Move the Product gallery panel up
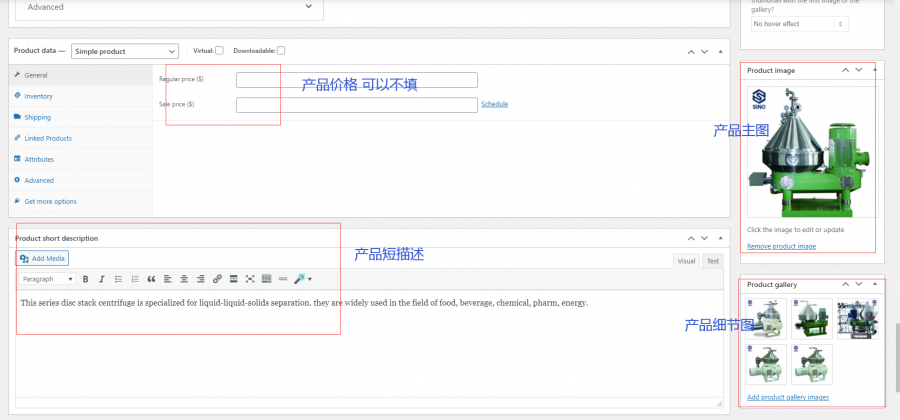900x420 pixels. 845,284
